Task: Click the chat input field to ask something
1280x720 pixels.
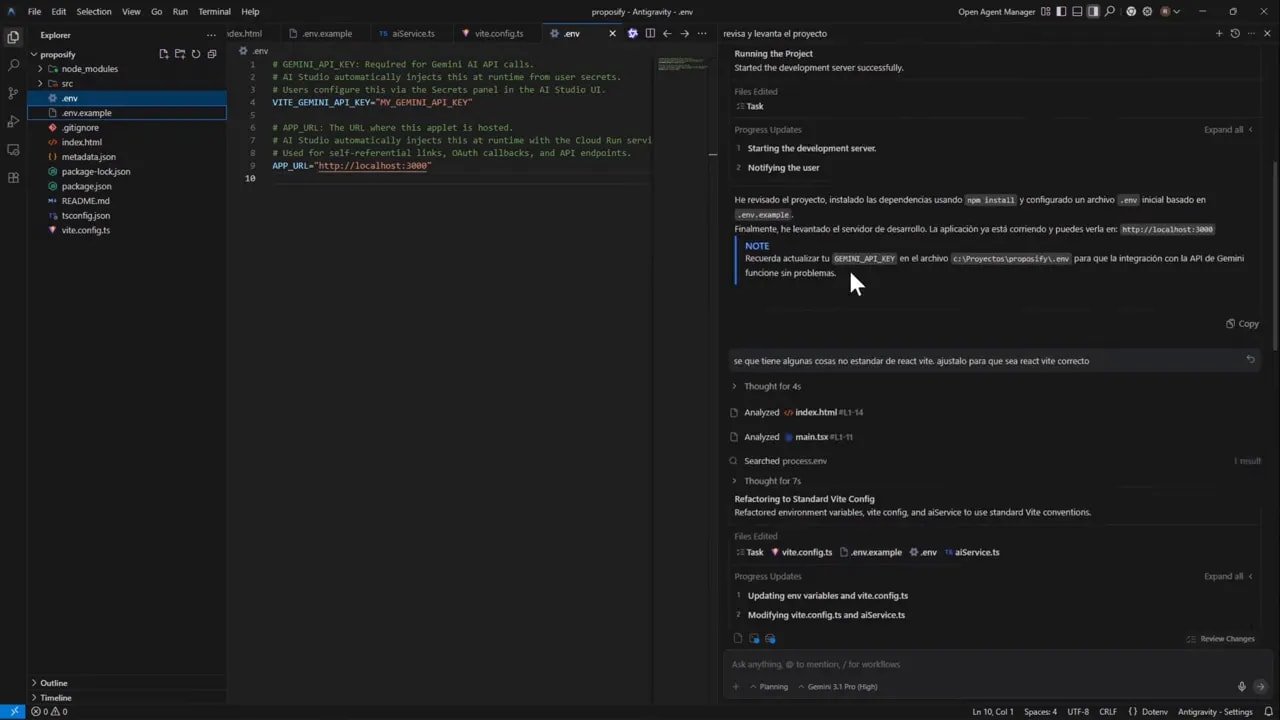Action: (950, 663)
